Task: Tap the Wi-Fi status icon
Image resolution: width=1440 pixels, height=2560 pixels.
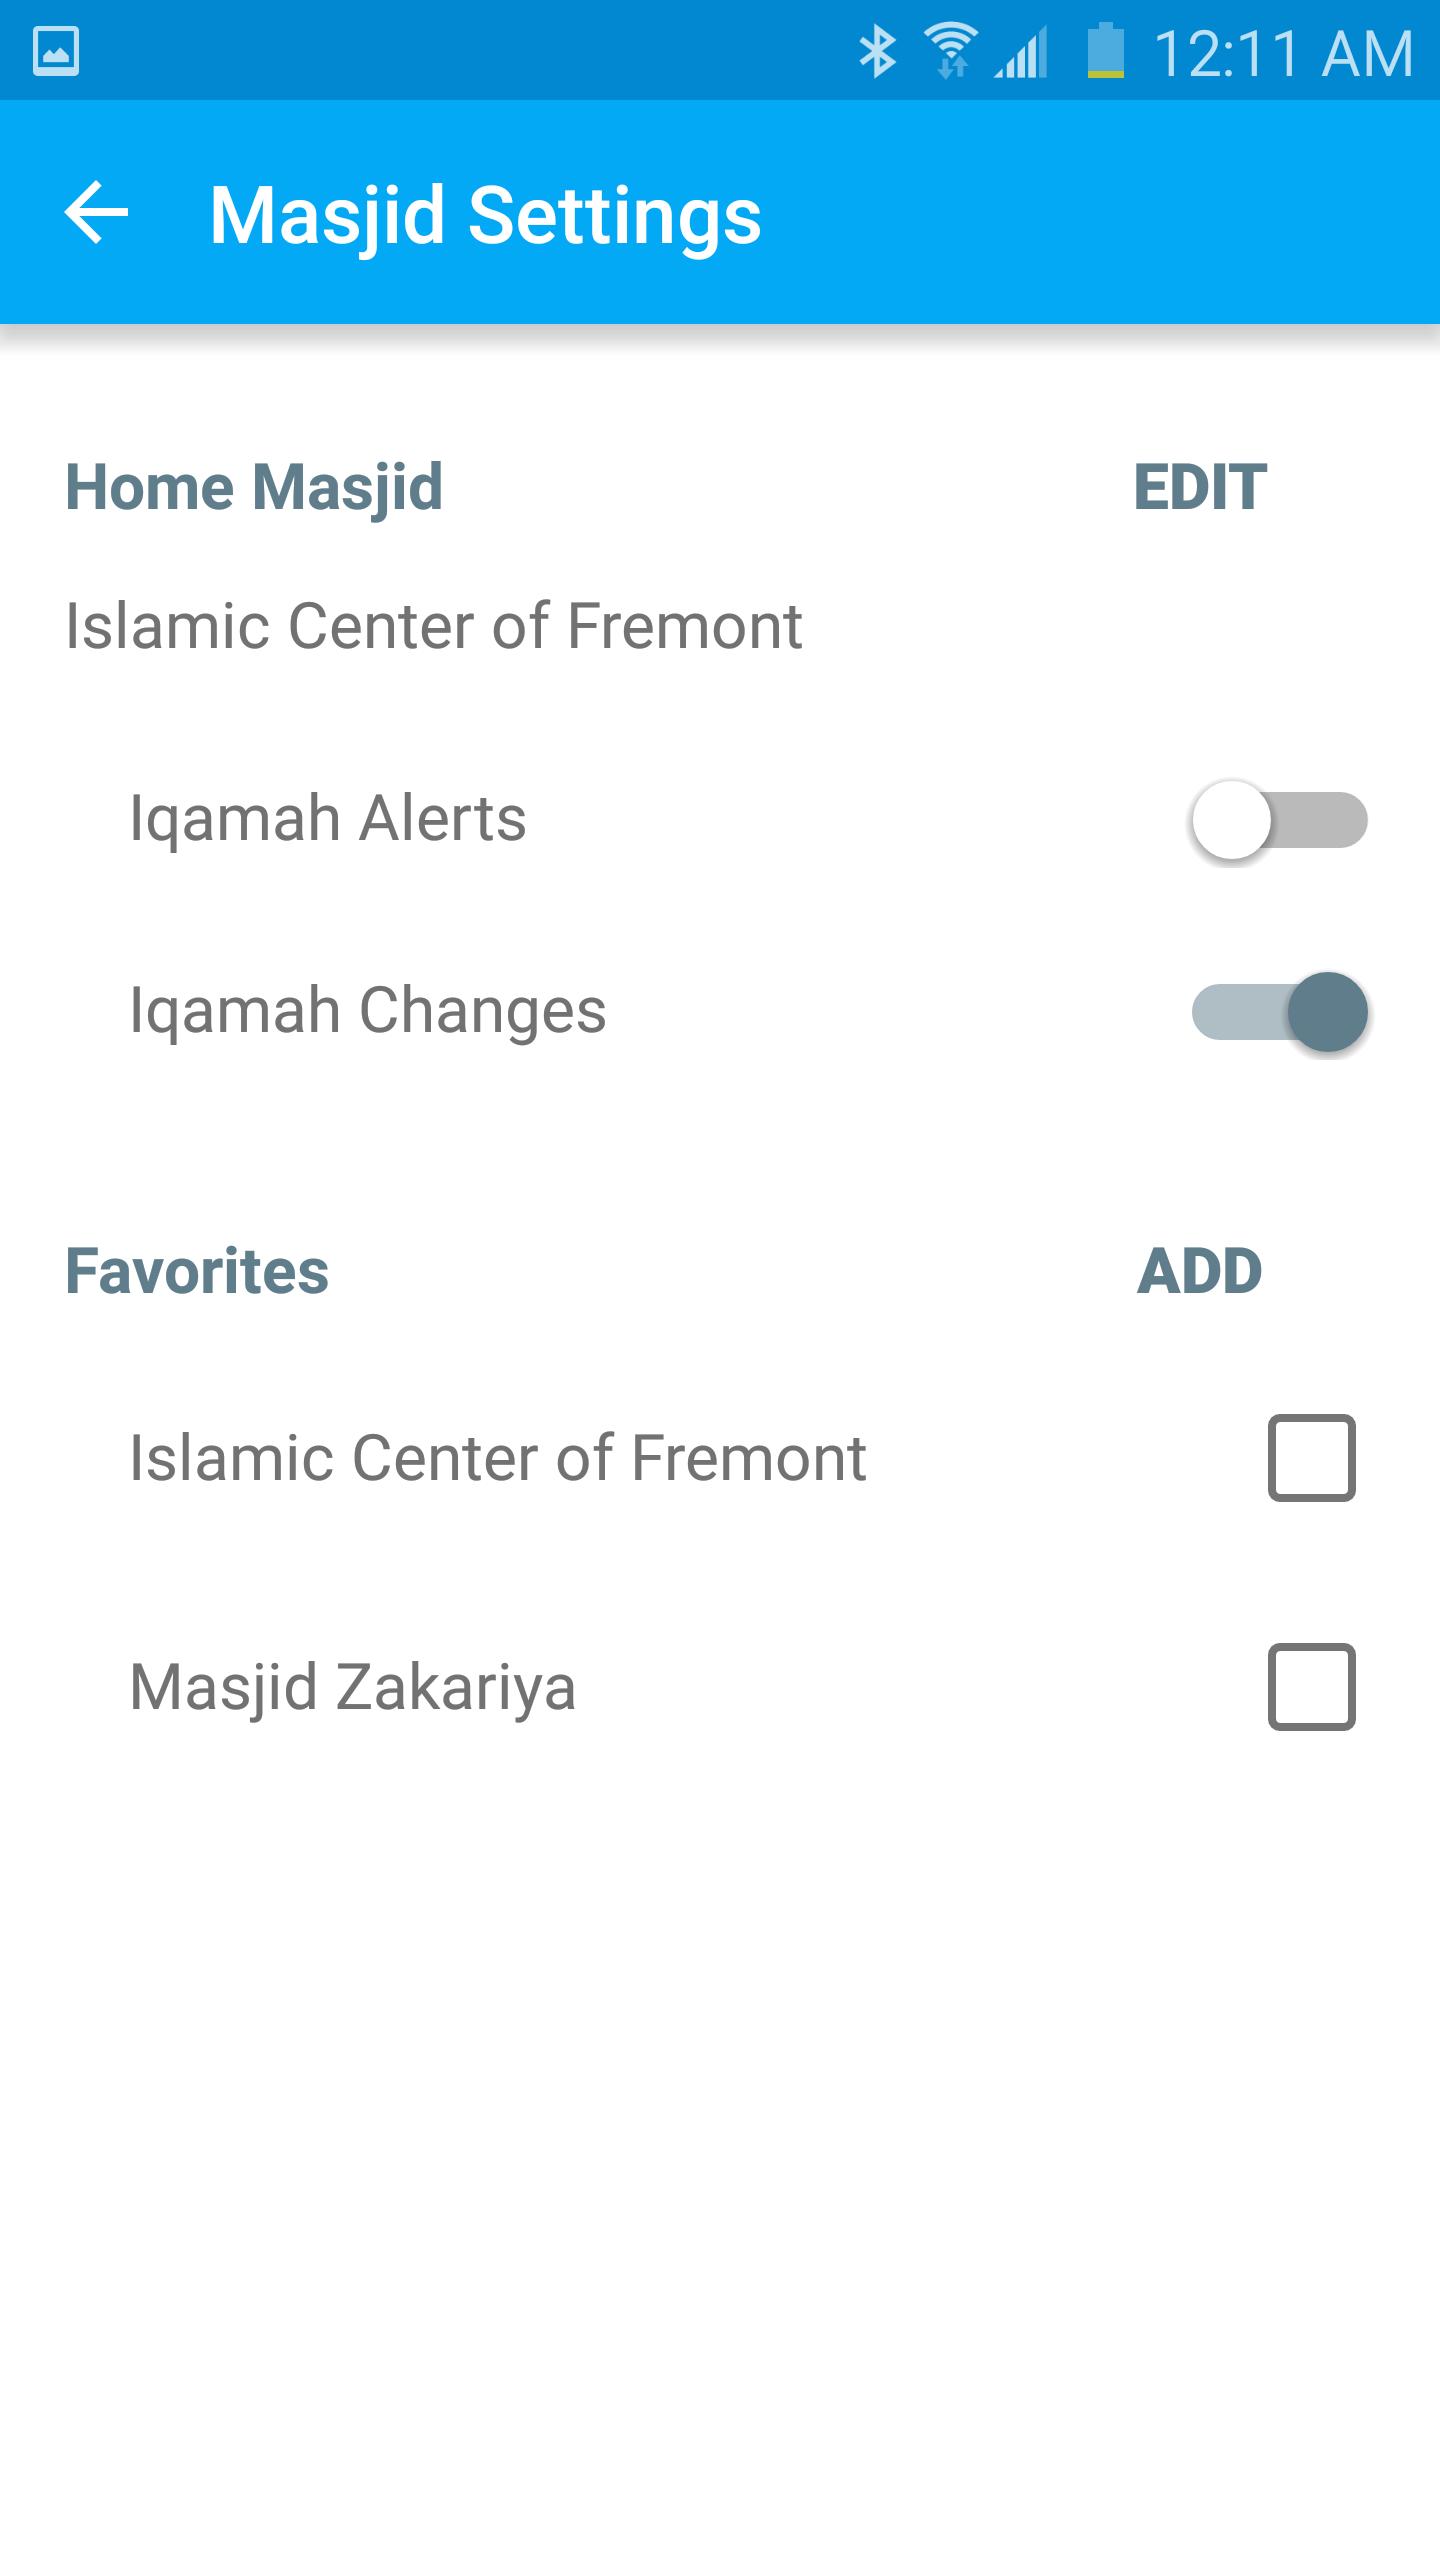Action: tap(951, 51)
